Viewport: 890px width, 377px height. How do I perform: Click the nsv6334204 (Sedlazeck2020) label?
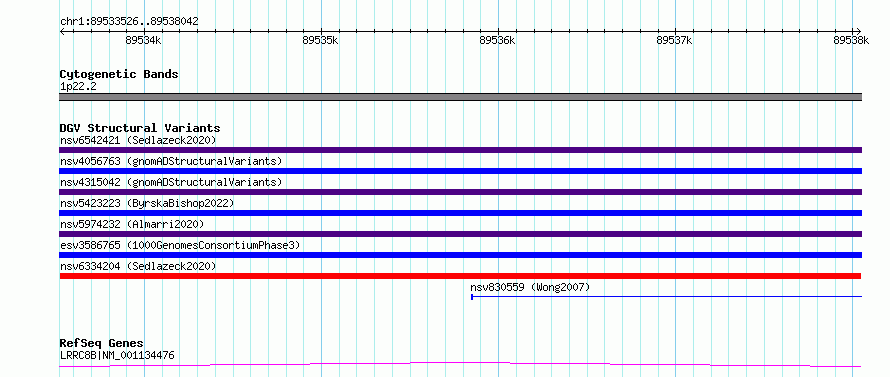[138, 266]
